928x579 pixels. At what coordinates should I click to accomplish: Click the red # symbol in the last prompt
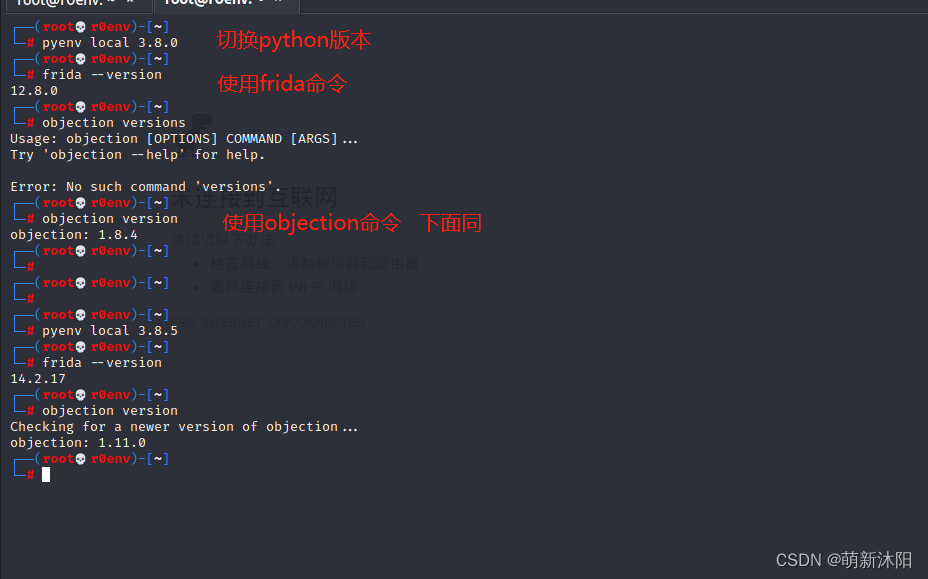coord(28,474)
